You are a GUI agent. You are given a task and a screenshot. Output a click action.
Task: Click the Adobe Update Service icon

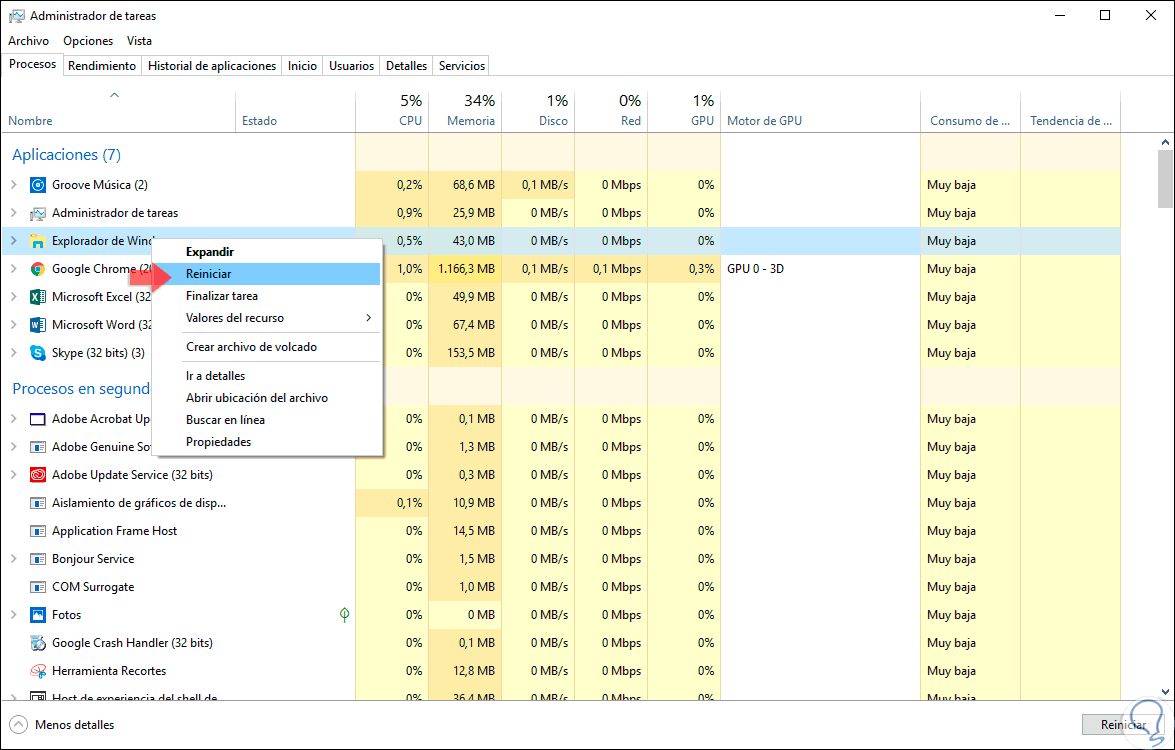point(38,475)
